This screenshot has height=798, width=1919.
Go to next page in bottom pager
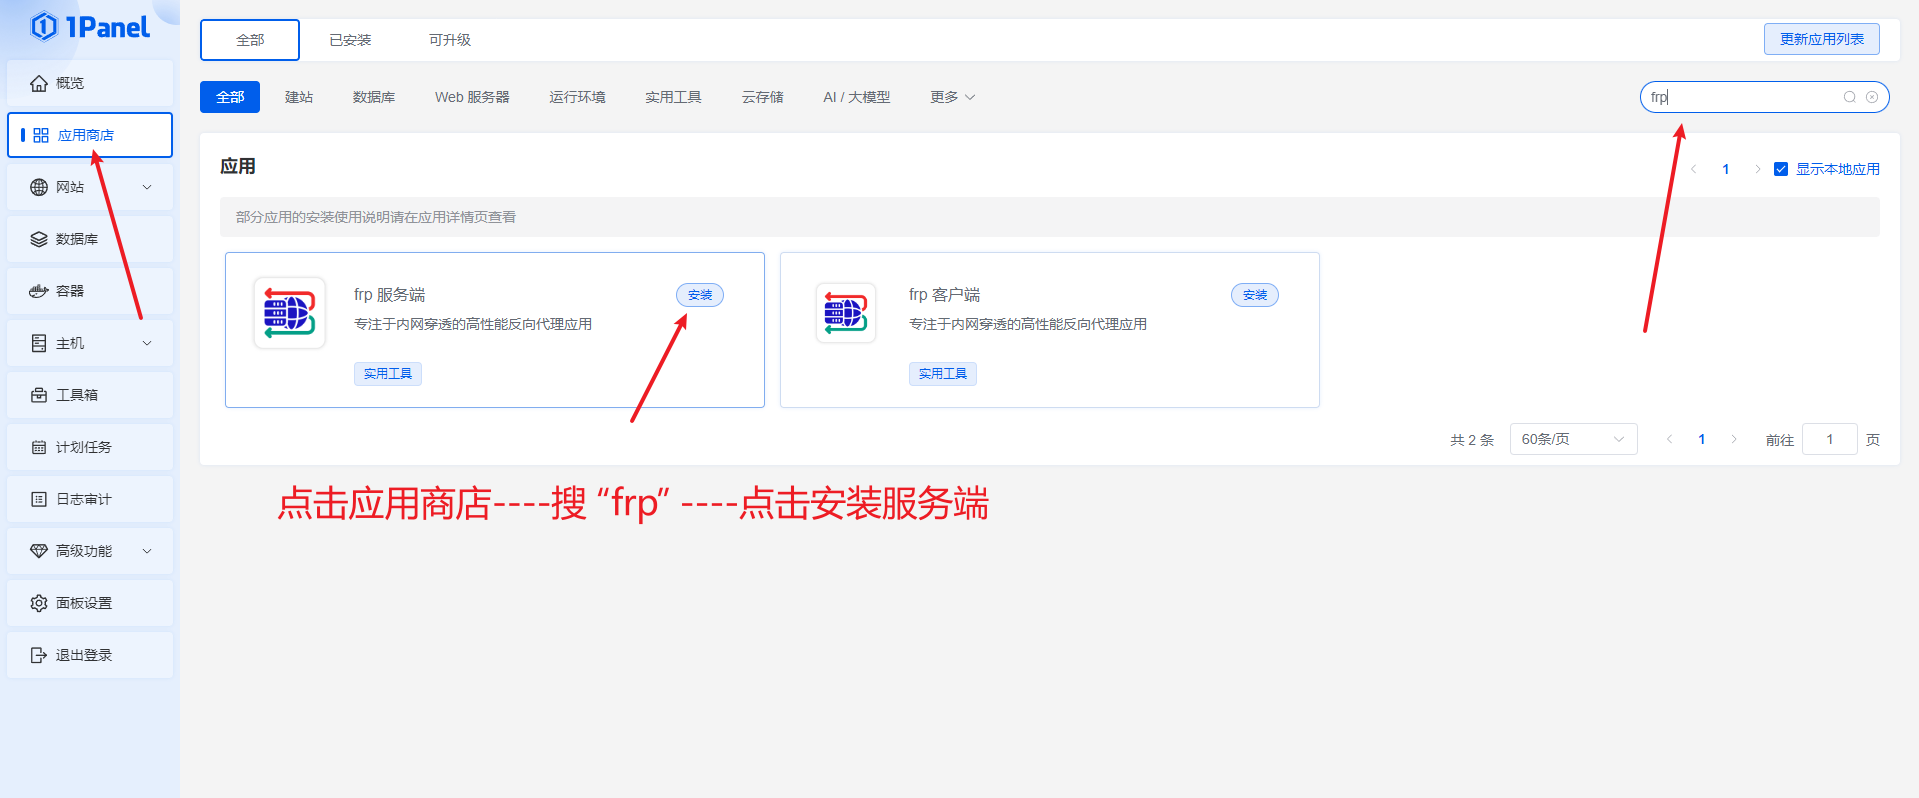pyautogui.click(x=1734, y=439)
